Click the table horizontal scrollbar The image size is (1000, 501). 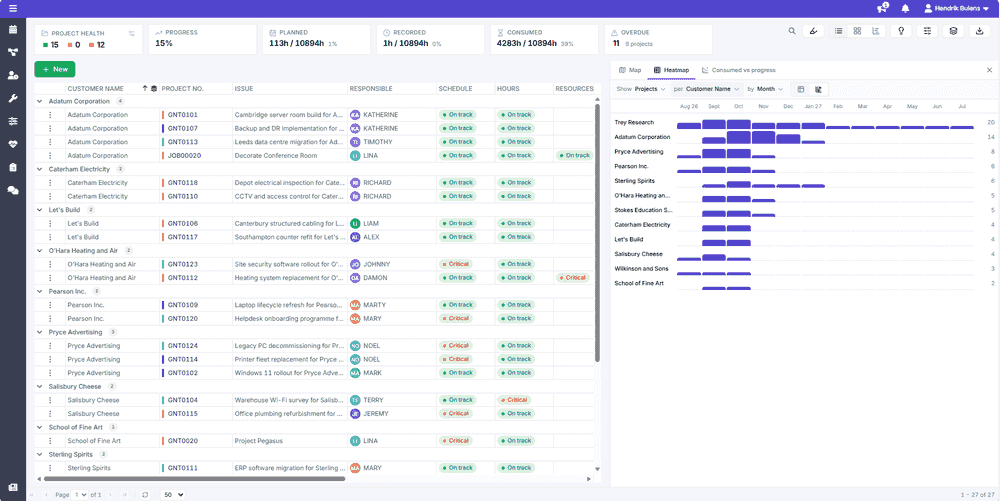(195, 478)
